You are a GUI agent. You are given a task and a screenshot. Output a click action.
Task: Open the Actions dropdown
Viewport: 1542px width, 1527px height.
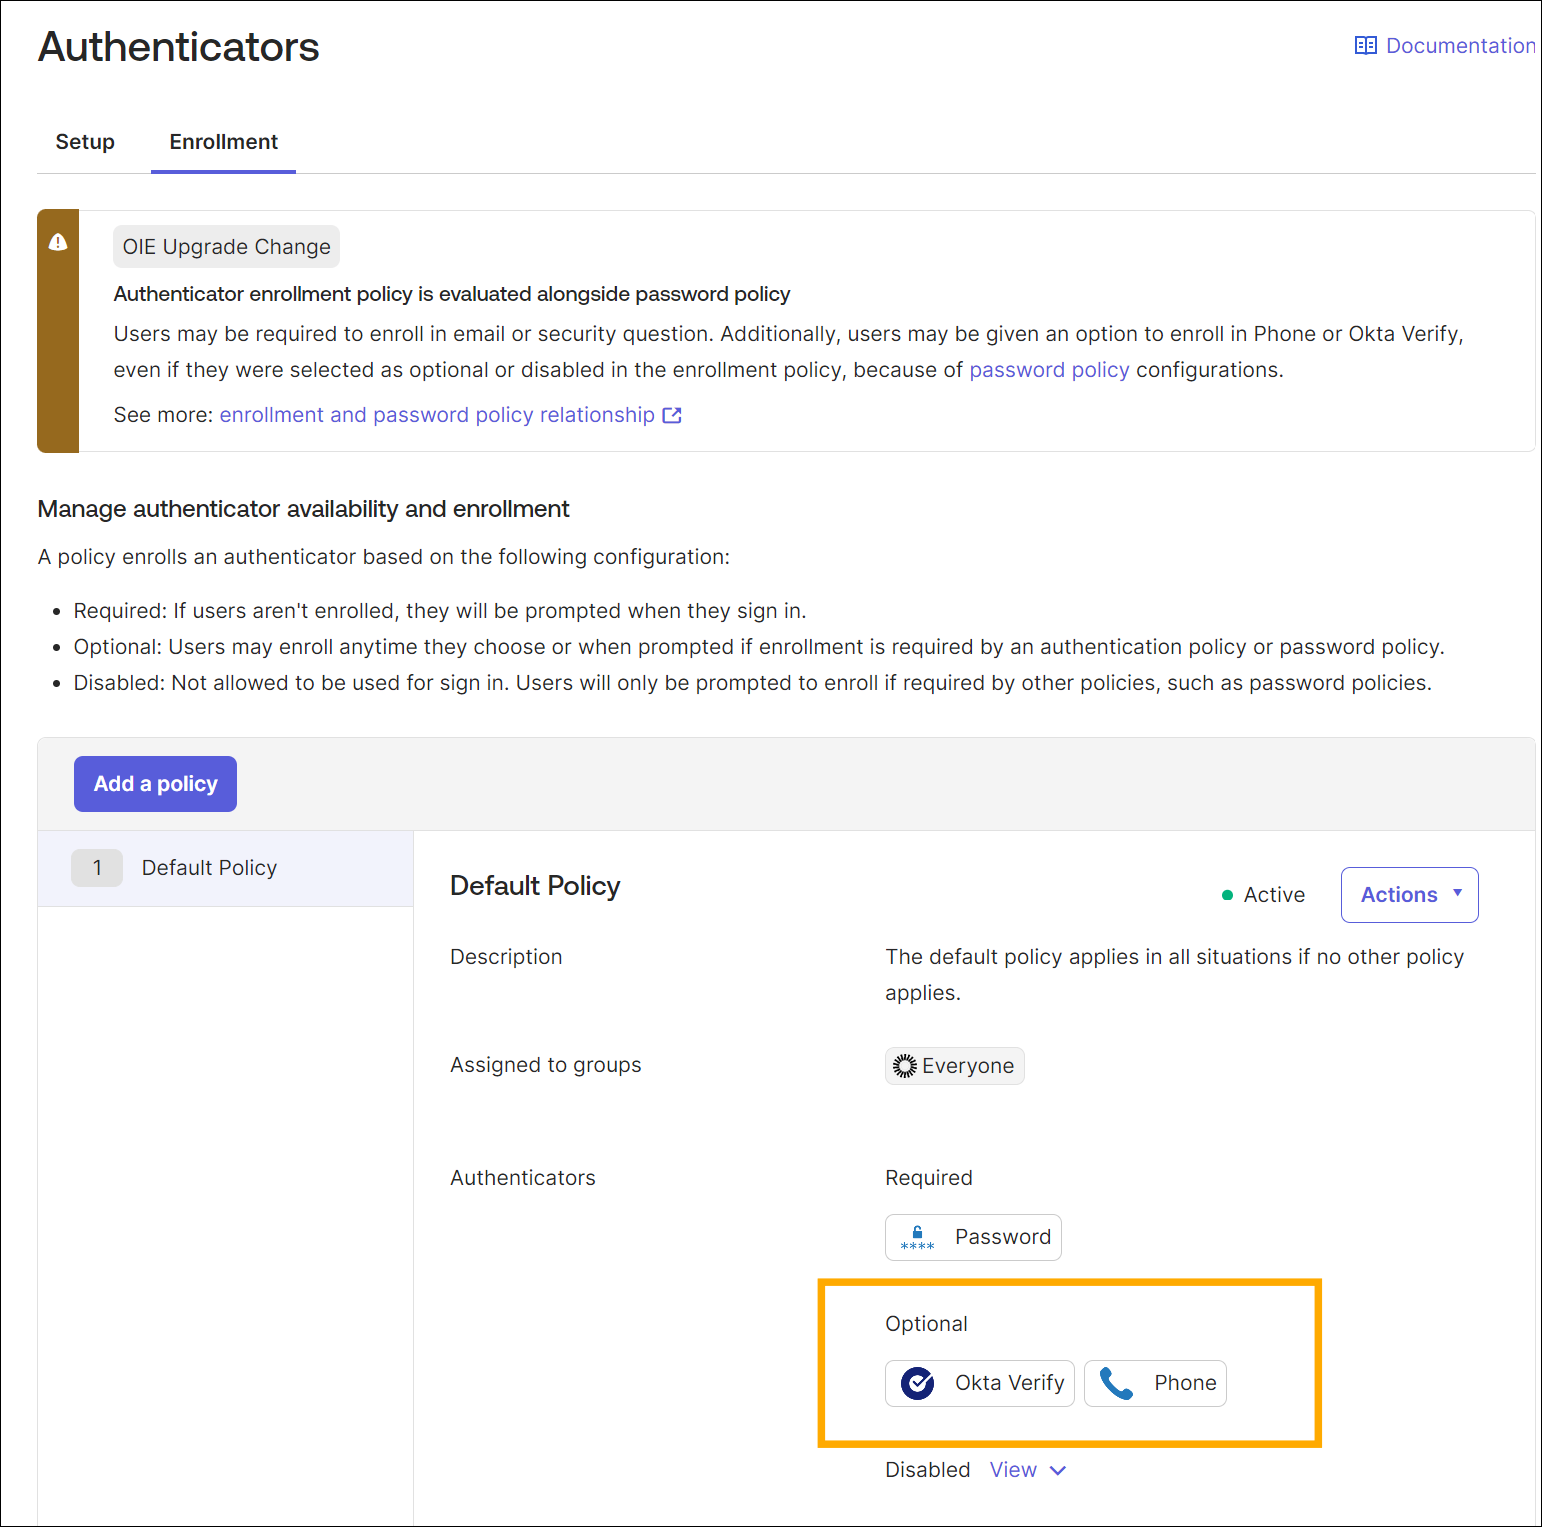coord(1409,894)
